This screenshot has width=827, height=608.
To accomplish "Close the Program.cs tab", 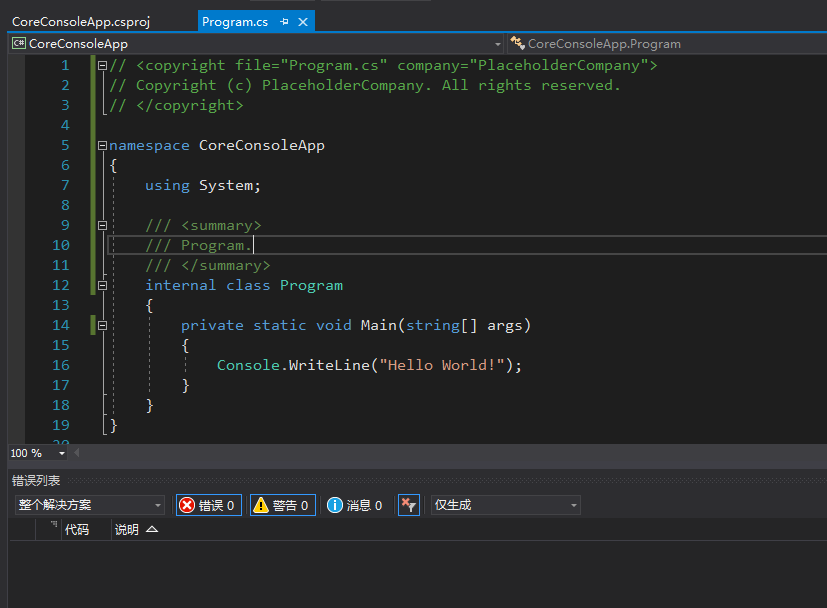I will tap(303, 22).
